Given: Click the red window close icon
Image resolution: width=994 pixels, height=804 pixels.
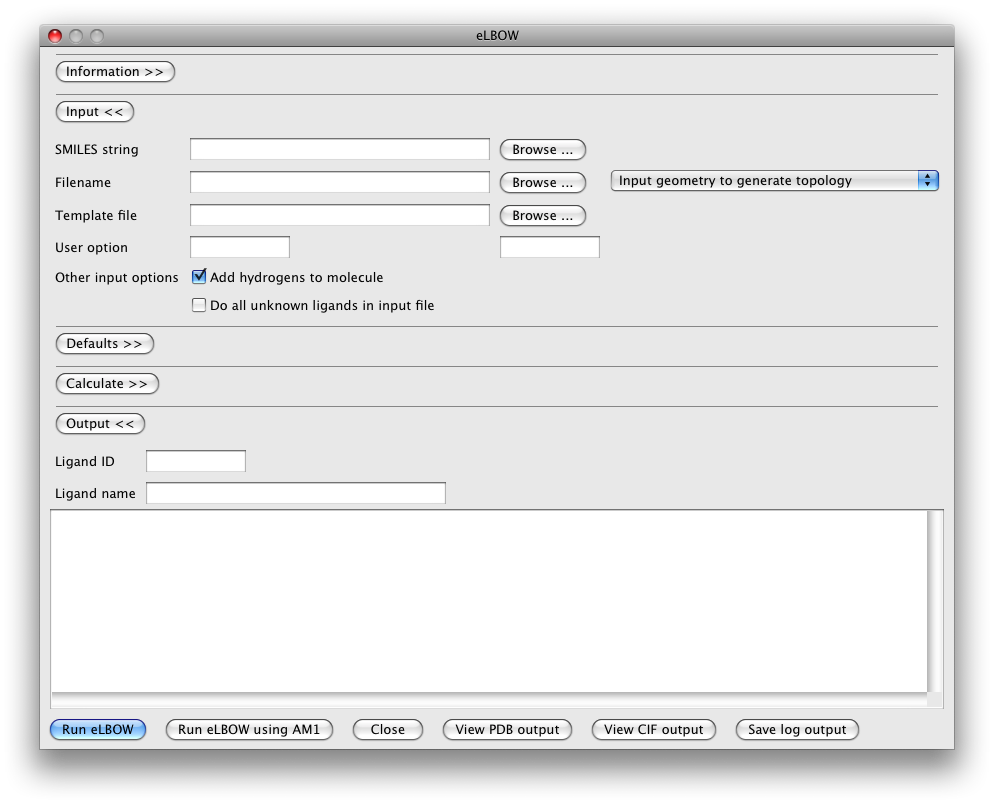Looking at the screenshot, I should pyautogui.click(x=55, y=36).
